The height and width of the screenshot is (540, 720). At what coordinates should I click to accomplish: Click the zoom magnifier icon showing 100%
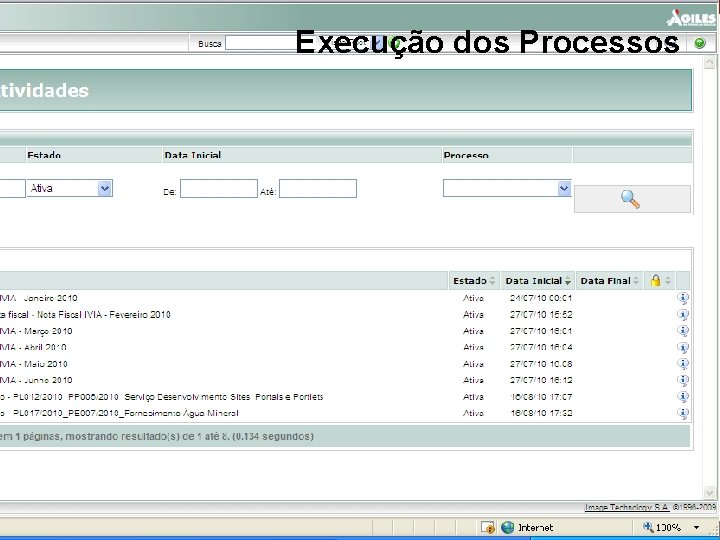coord(648,527)
